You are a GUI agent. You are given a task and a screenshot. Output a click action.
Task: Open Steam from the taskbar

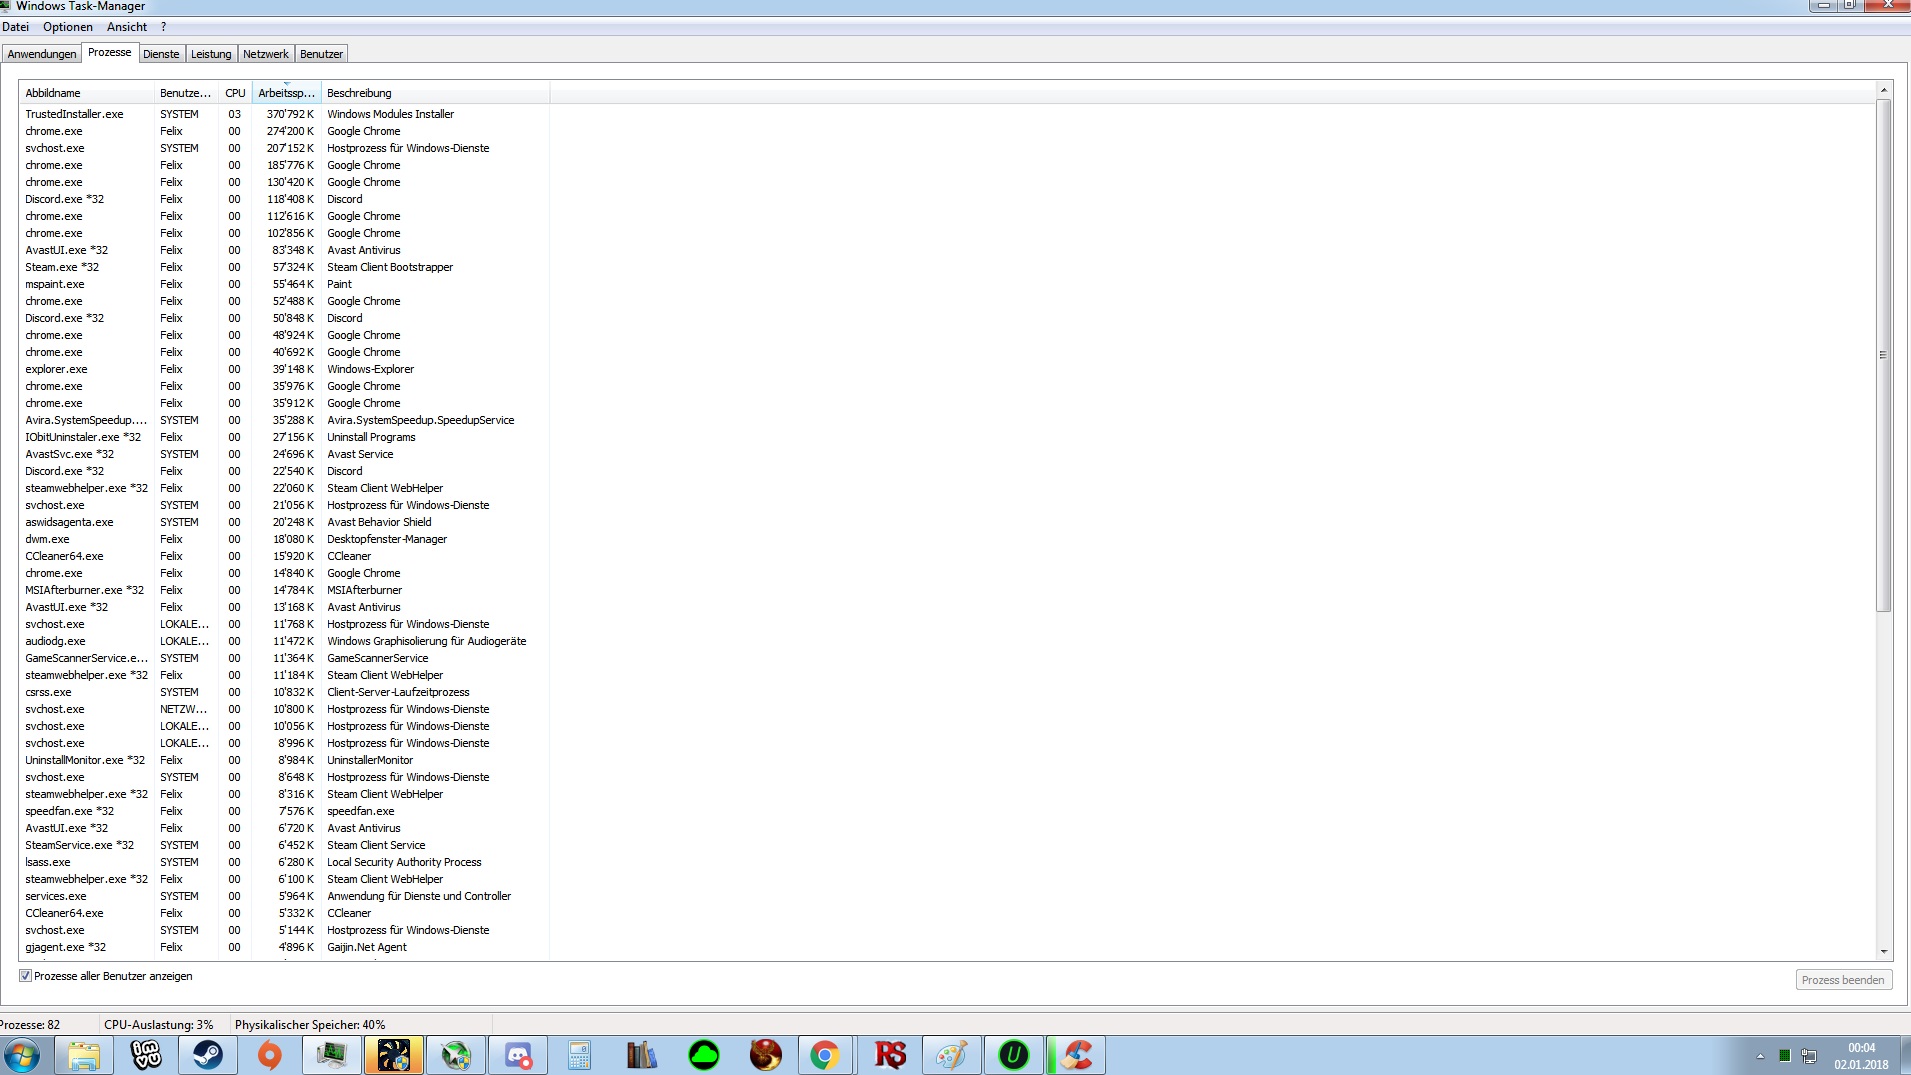(208, 1055)
